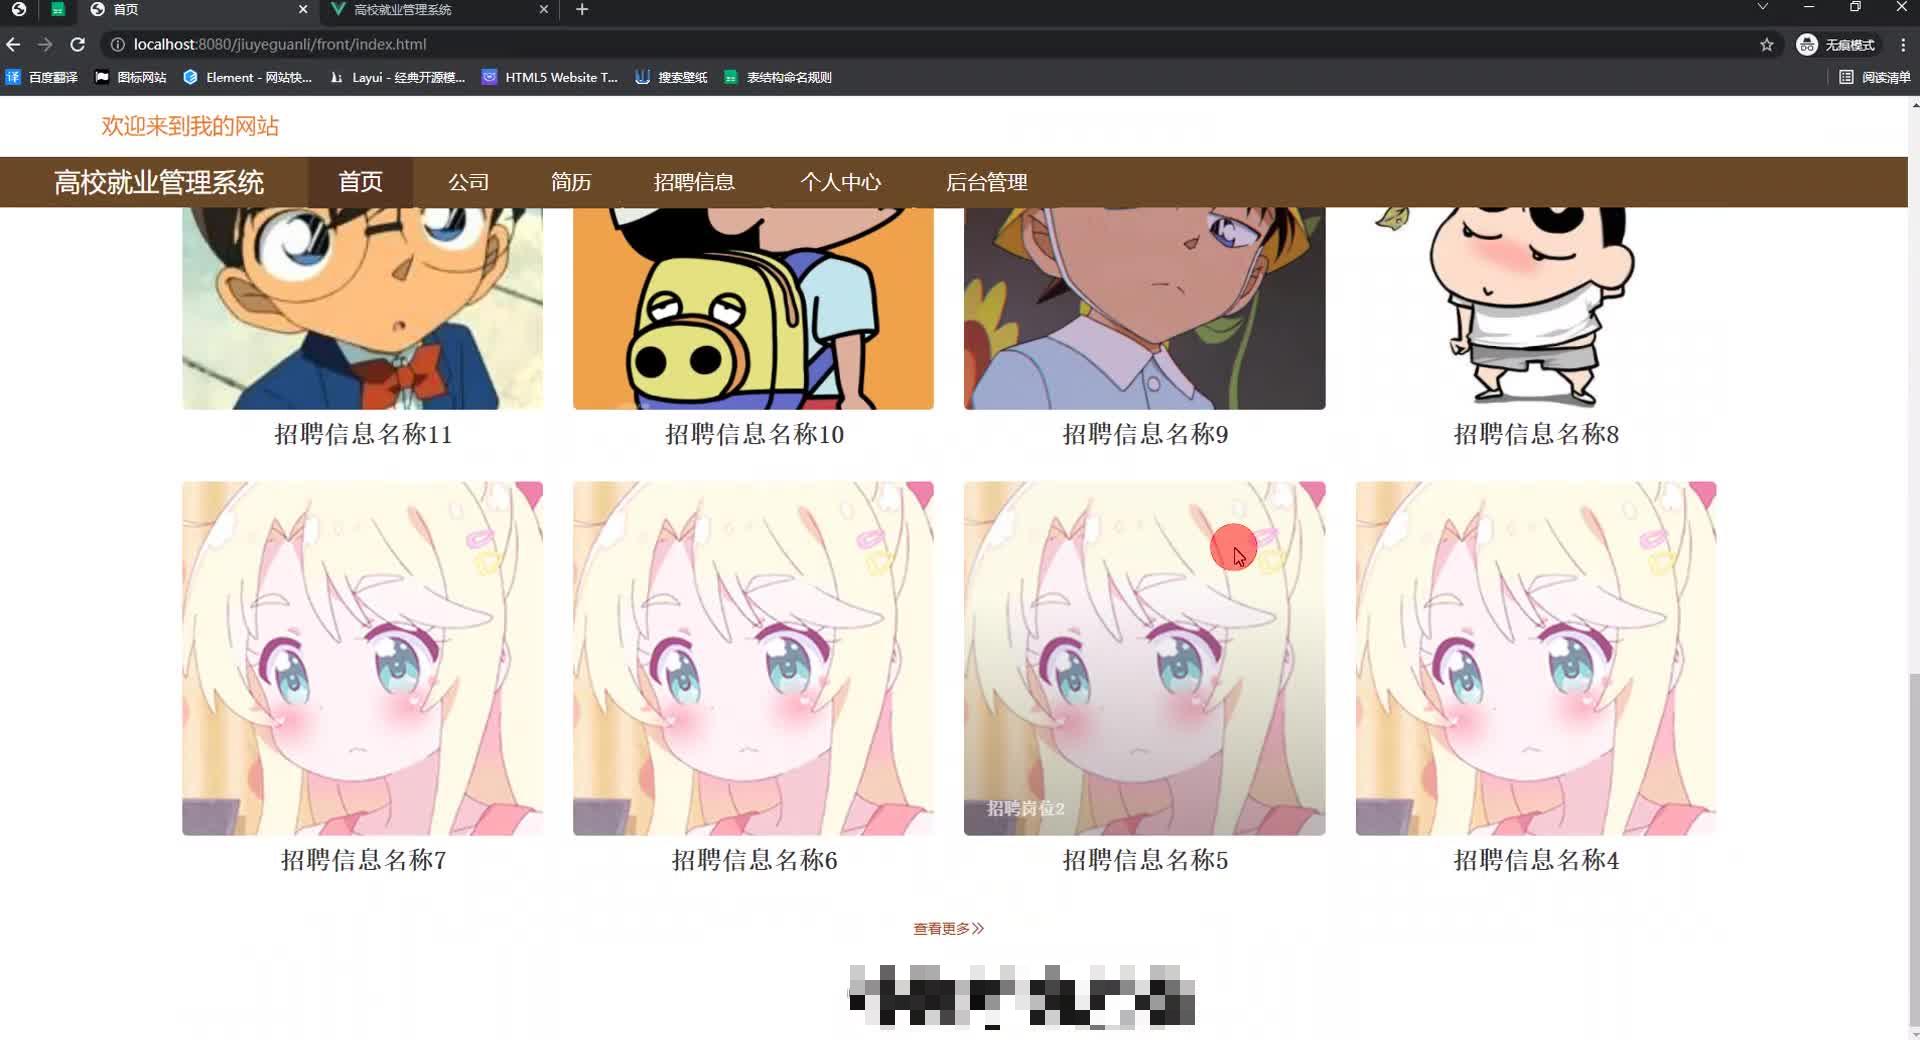1920x1040 pixels.
Task: Open 个人中心 in the navigation bar
Action: coord(840,182)
